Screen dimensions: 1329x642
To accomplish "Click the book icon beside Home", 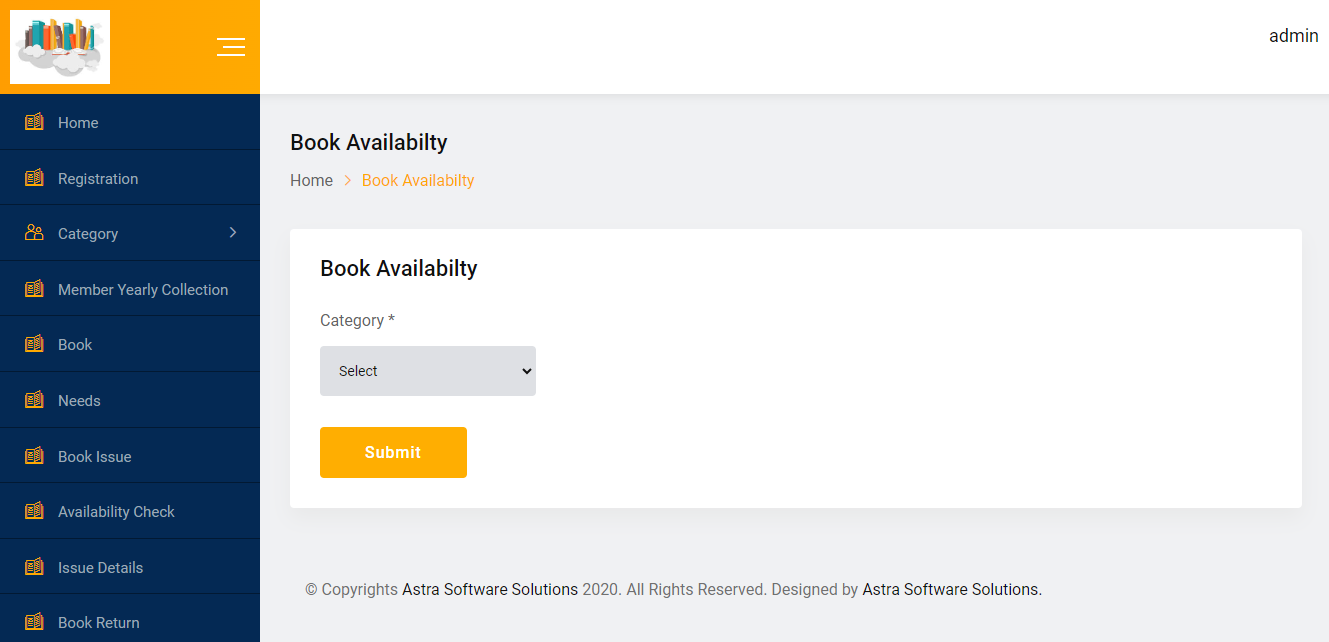I will 34,122.
